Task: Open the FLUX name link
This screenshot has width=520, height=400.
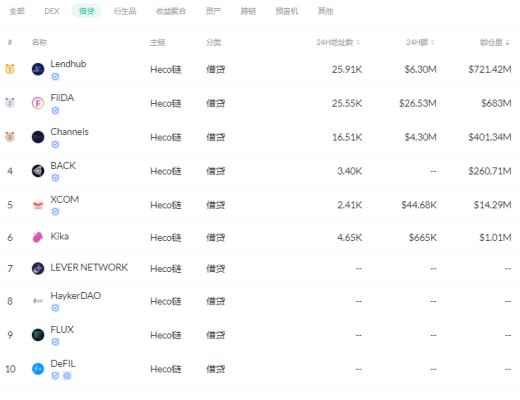Action: [x=62, y=329]
